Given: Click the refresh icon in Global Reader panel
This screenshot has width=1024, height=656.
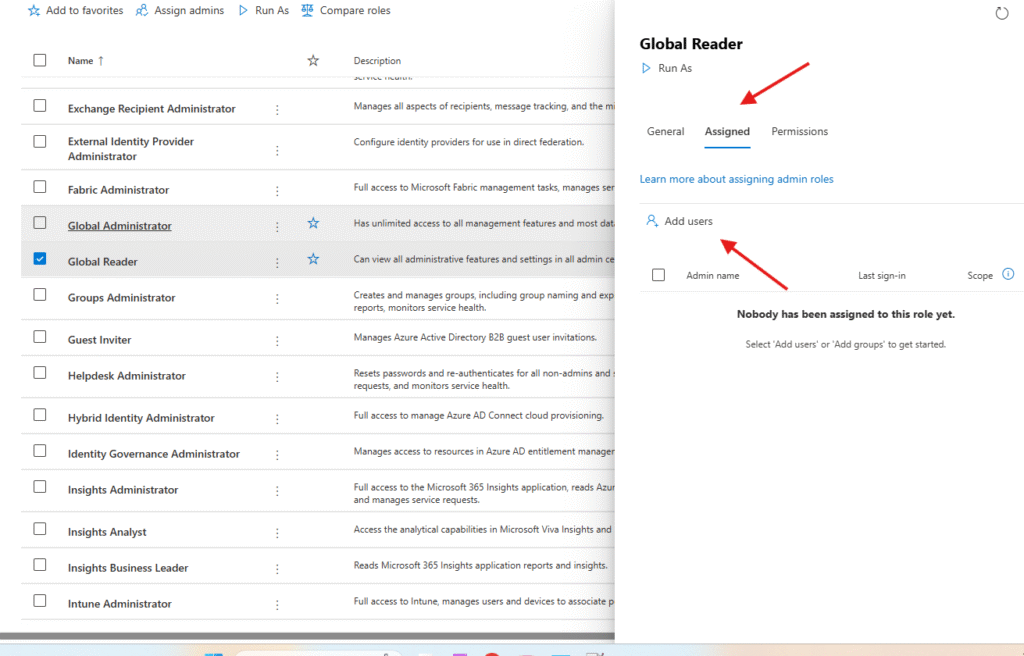Looking at the screenshot, I should tap(1002, 13).
